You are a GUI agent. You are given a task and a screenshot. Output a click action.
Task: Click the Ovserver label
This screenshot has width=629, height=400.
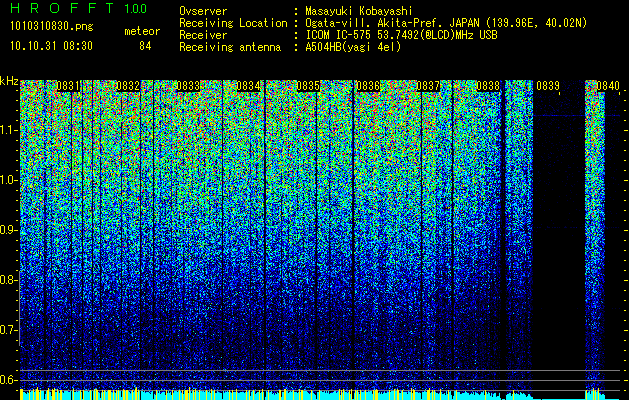(x=203, y=11)
